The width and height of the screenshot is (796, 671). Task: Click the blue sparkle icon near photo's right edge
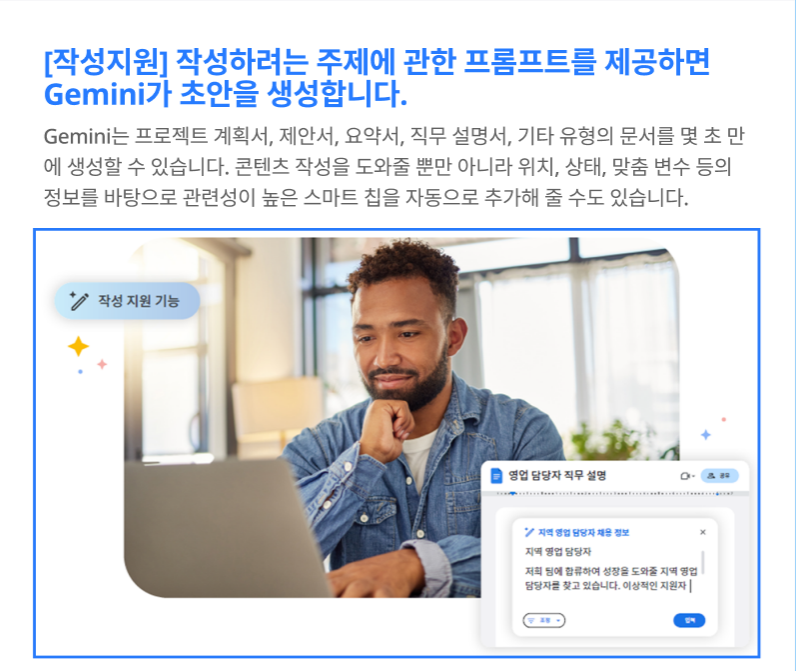point(706,434)
